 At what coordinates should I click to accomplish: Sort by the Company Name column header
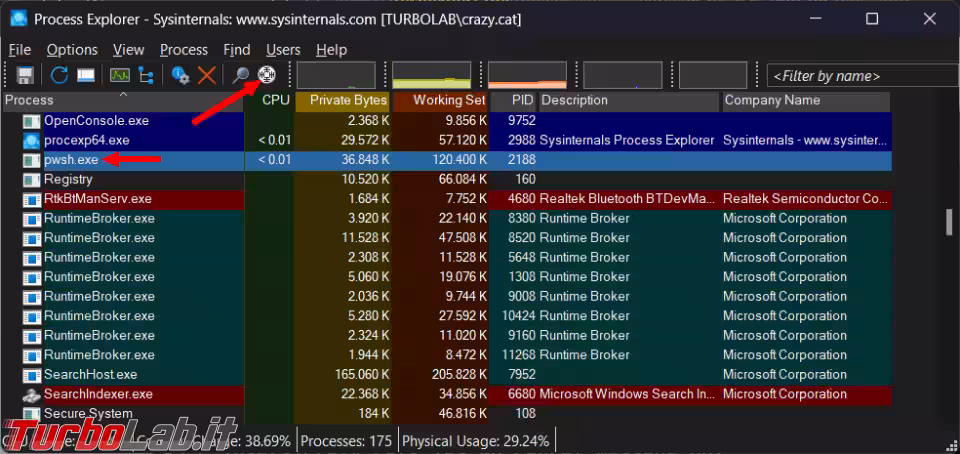pos(806,100)
